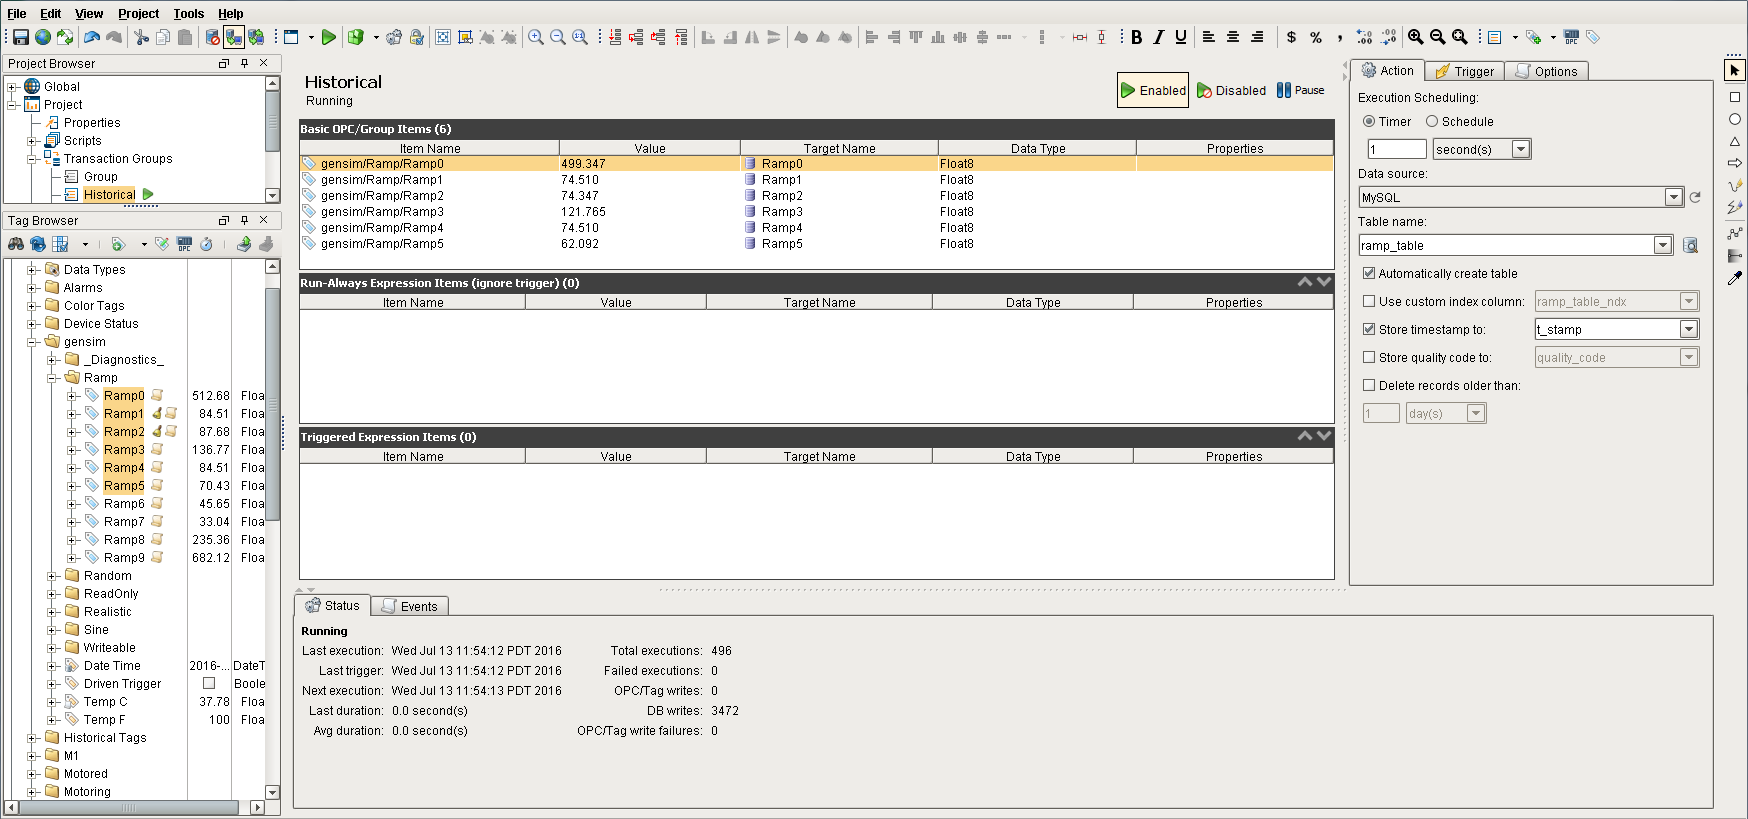Open the second(s) time unit dropdown
The width and height of the screenshot is (1748, 819).
coord(1521,150)
